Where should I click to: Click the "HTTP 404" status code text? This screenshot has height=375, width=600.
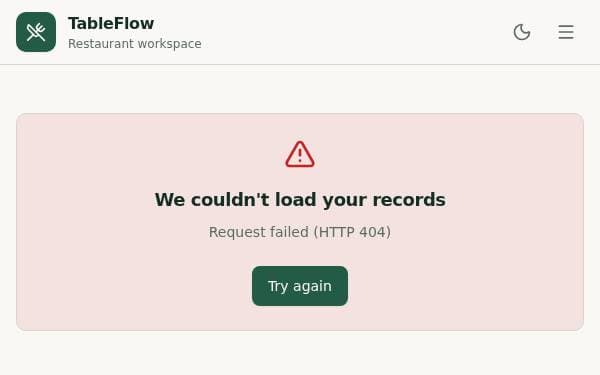click(352, 232)
